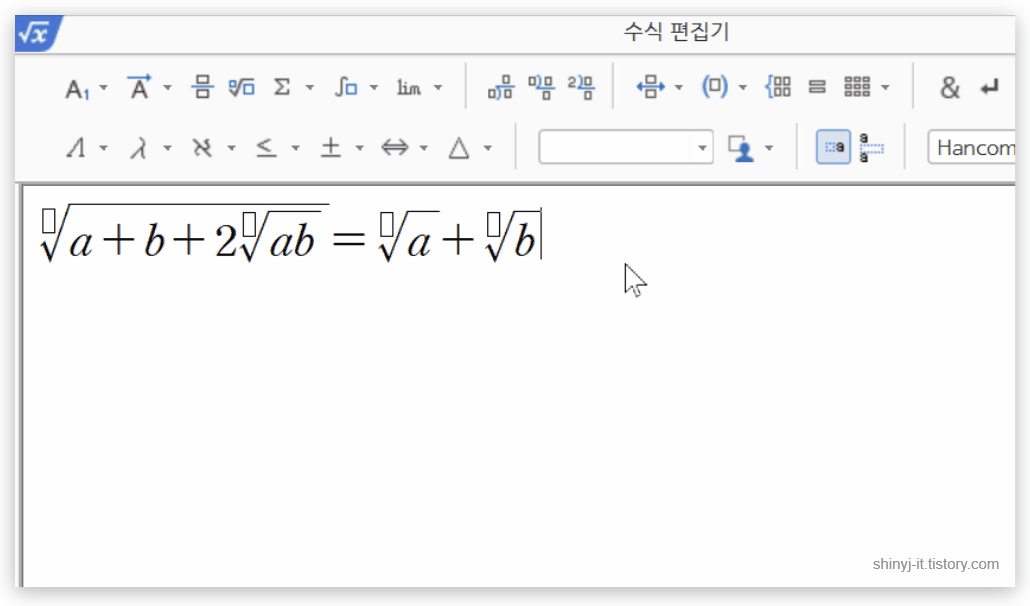The width and height of the screenshot is (1030, 606).
Task: Click the ⇔ double arrow symbols icon
Action: click(395, 148)
